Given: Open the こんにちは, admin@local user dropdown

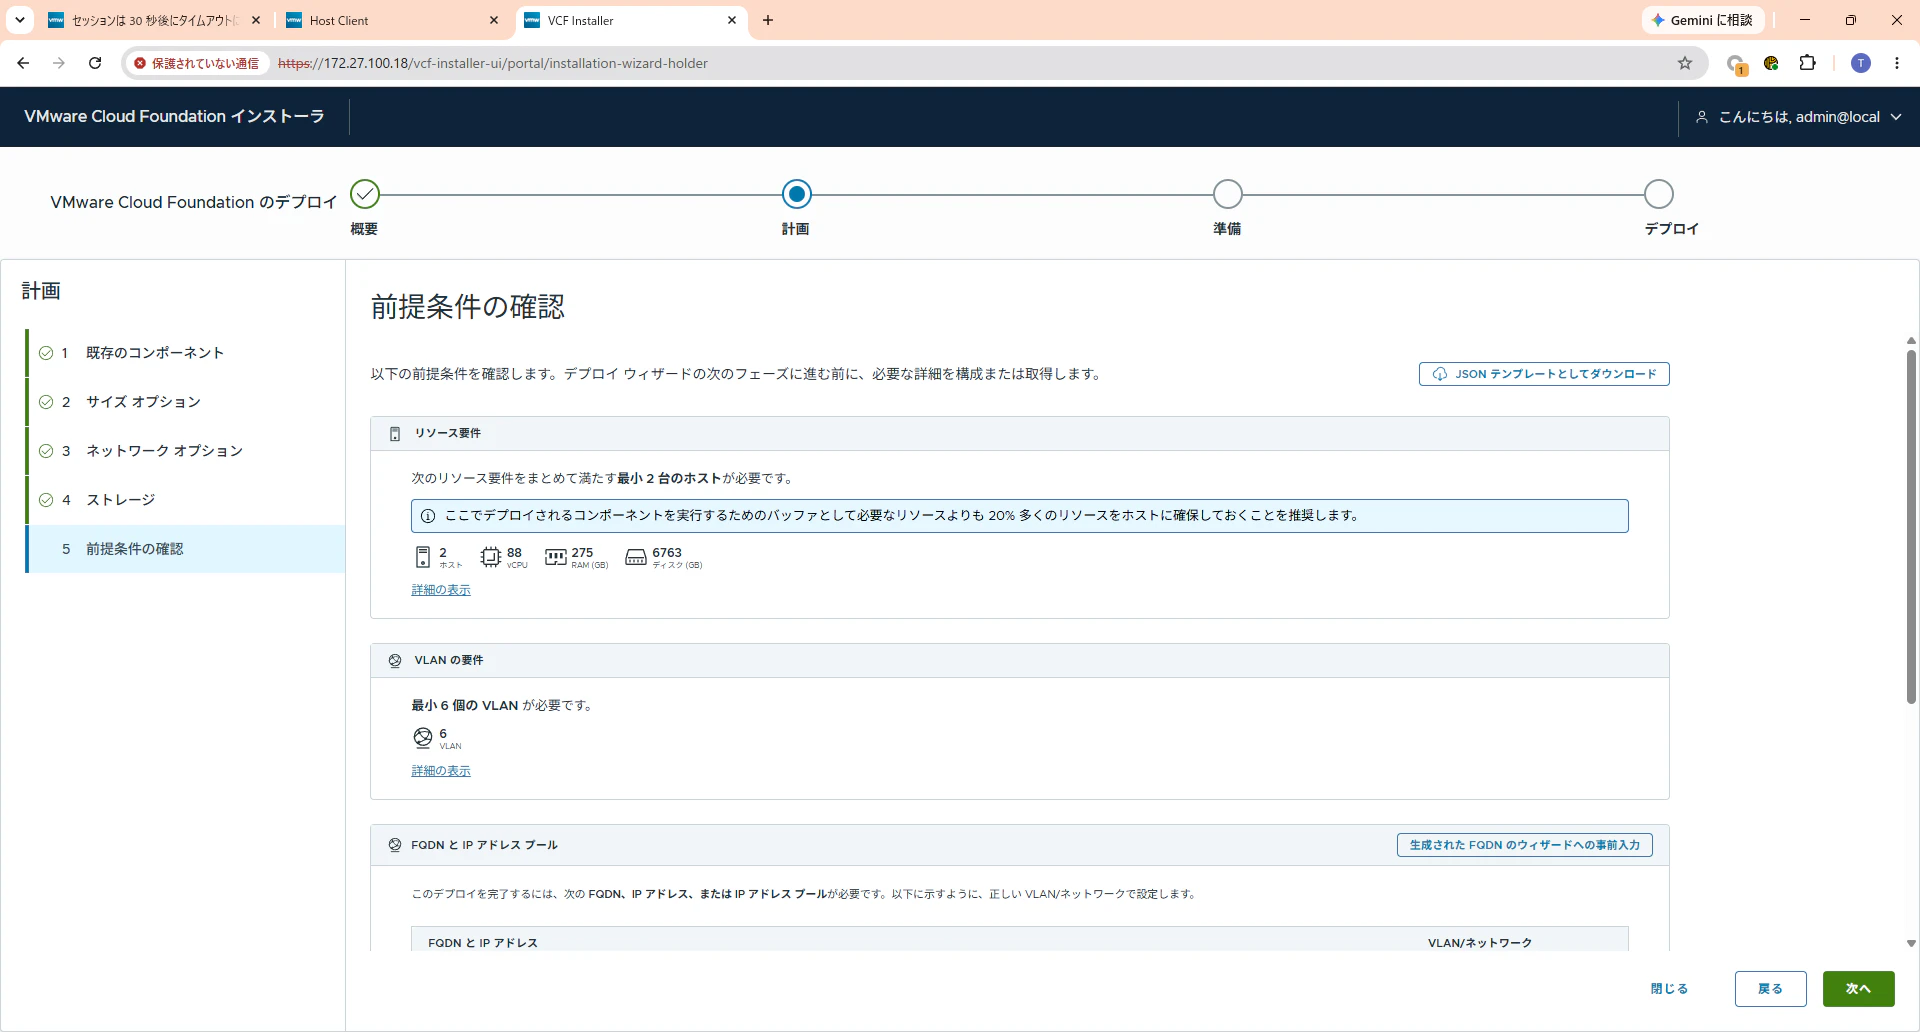Looking at the screenshot, I should [x=1799, y=117].
